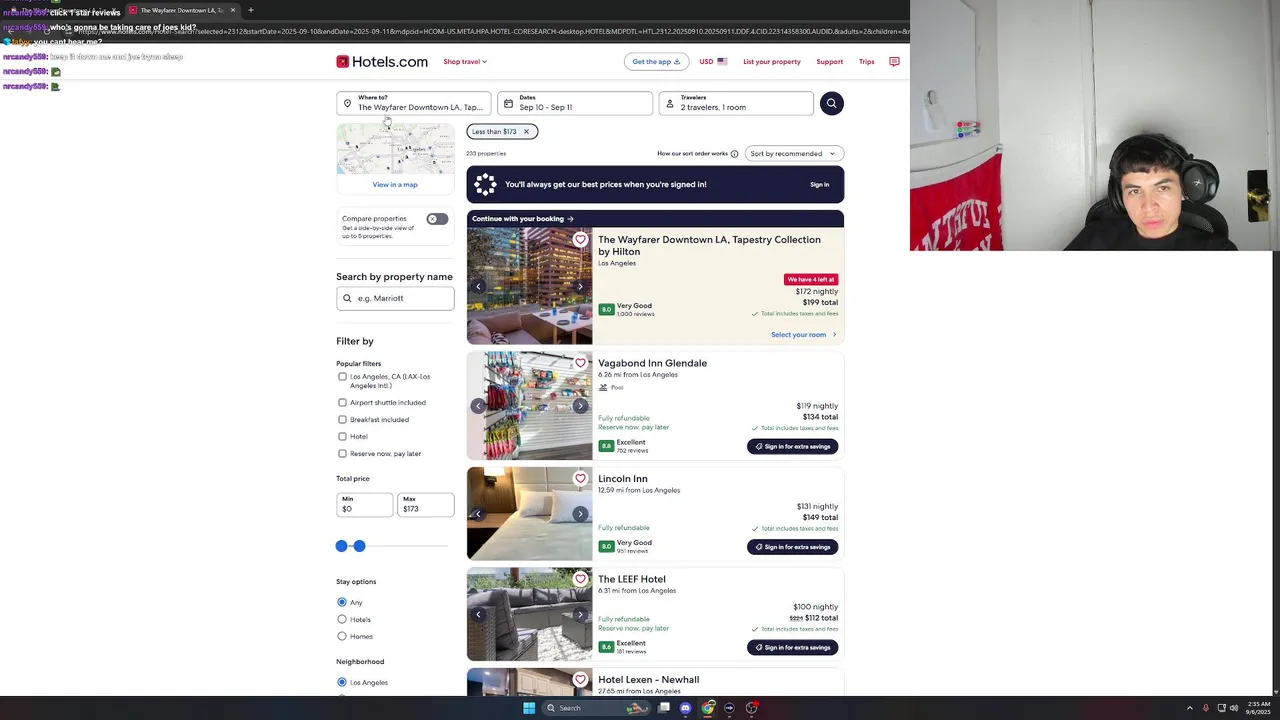The height and width of the screenshot is (720, 1280).
Task: Open the Windows Start menu
Action: tap(529, 708)
